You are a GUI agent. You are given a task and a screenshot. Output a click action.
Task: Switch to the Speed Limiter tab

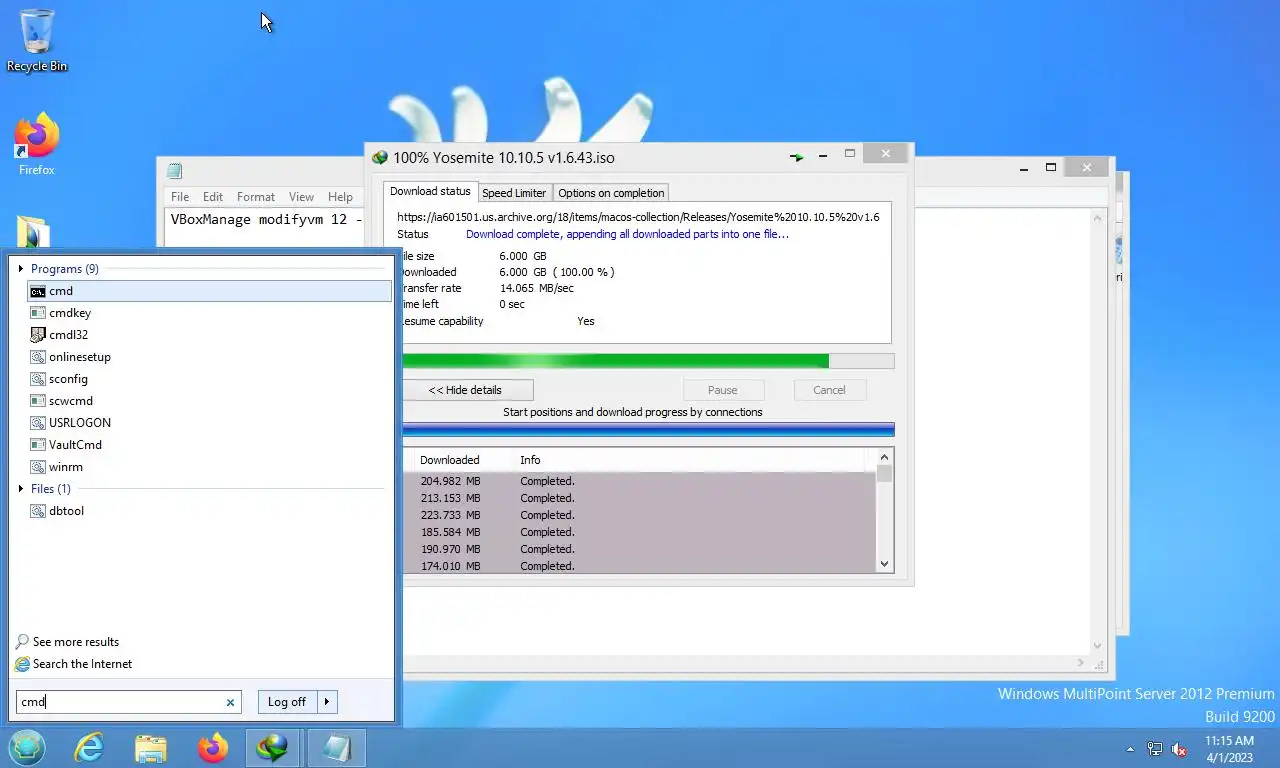pos(514,193)
